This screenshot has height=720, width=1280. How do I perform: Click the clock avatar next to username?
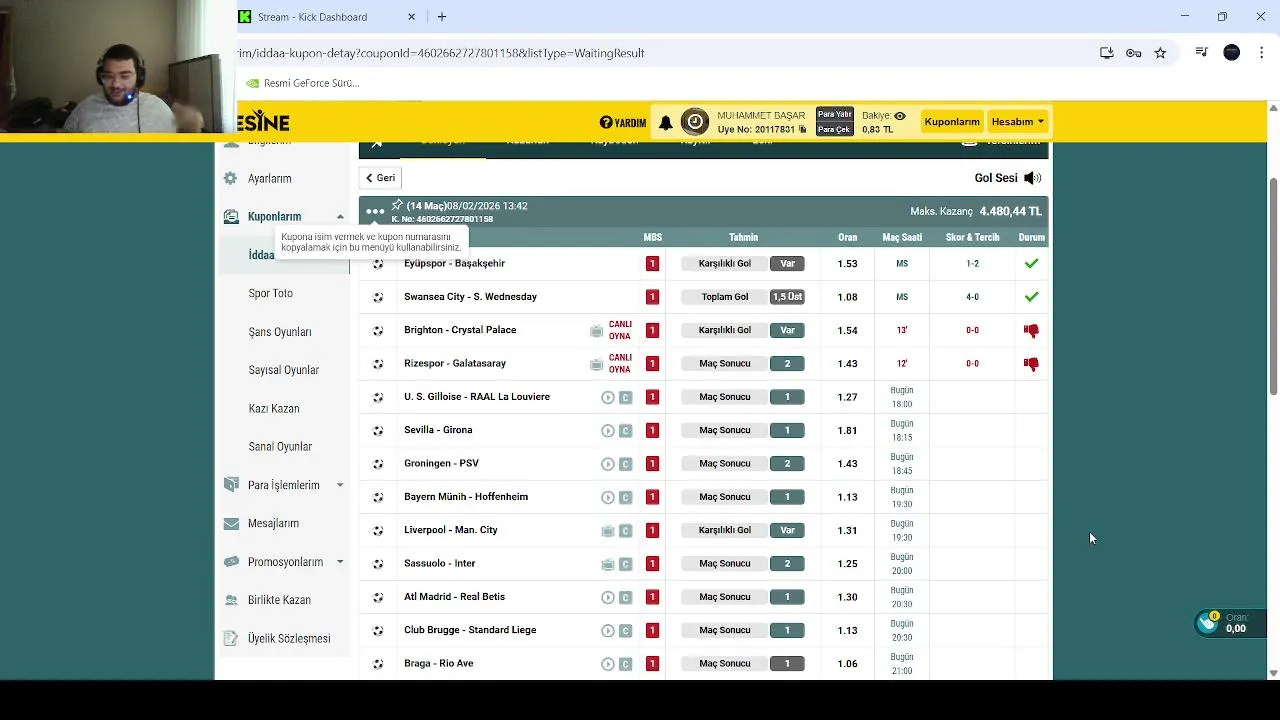[695, 122]
